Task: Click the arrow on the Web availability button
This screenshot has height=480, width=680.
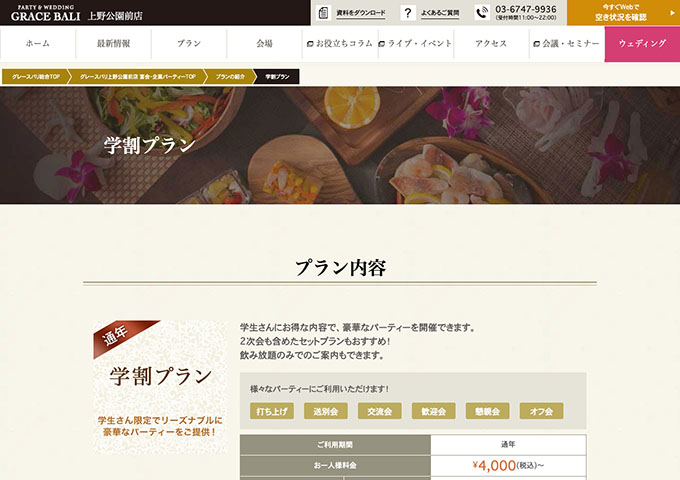Action: [673, 13]
